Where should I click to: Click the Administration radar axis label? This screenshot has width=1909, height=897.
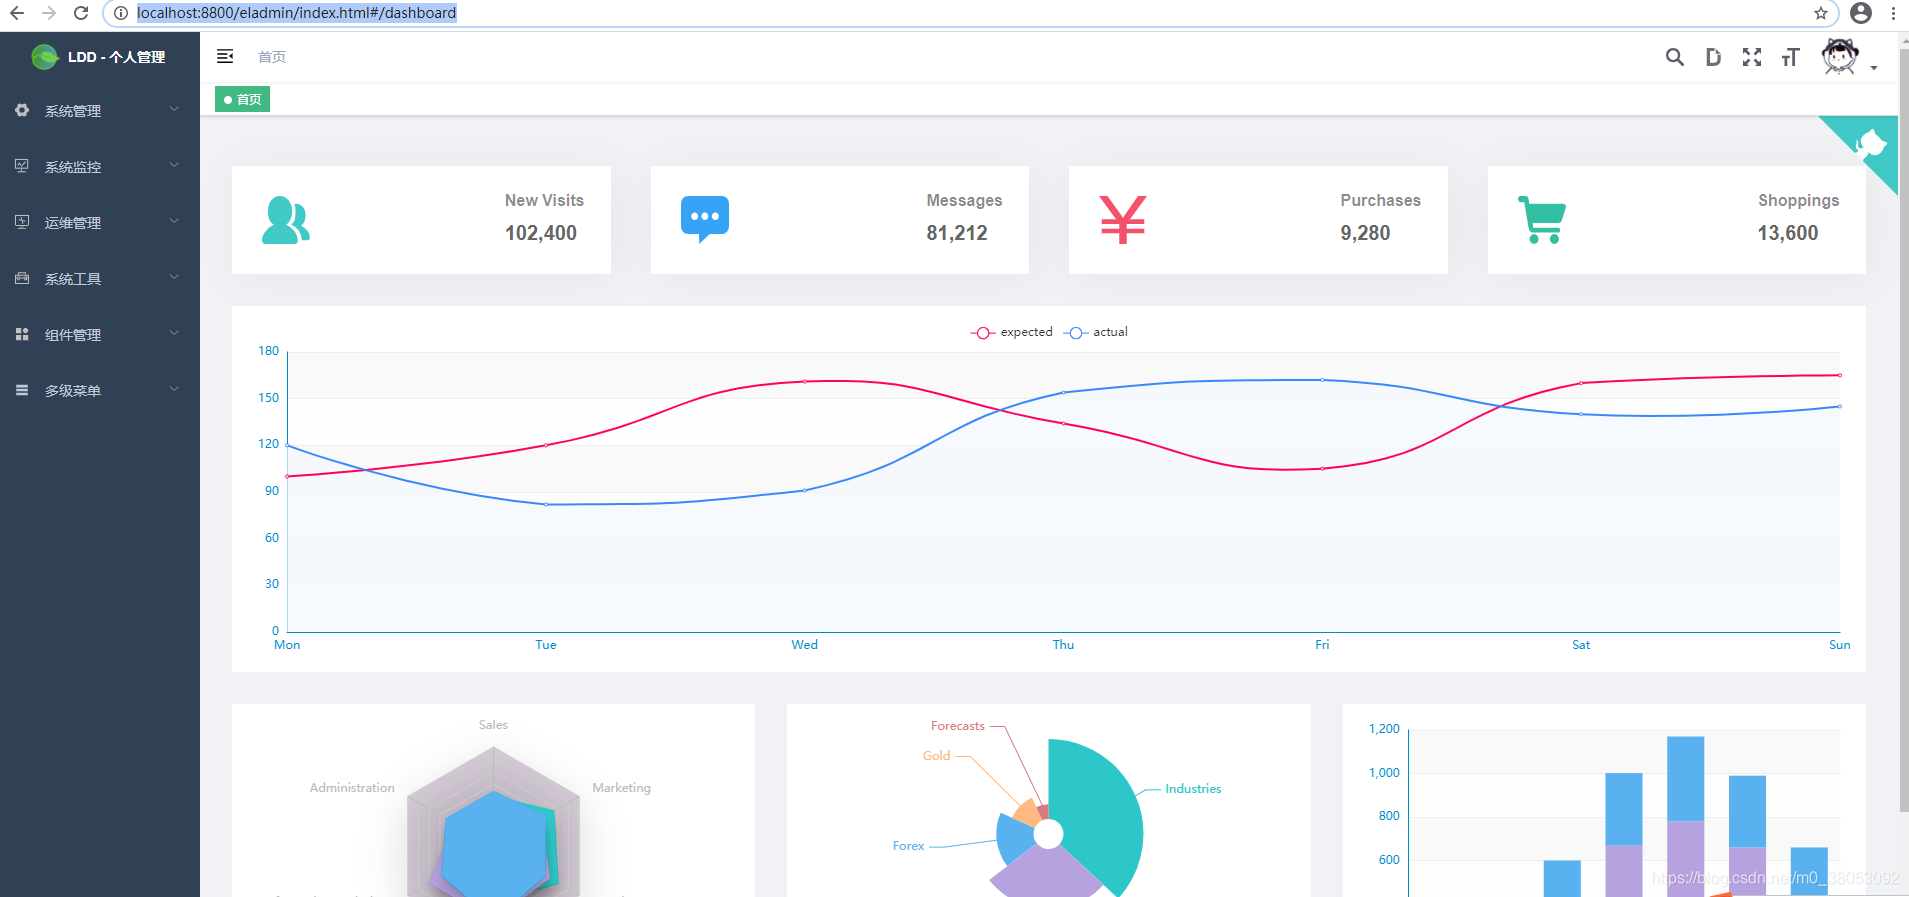(x=352, y=788)
